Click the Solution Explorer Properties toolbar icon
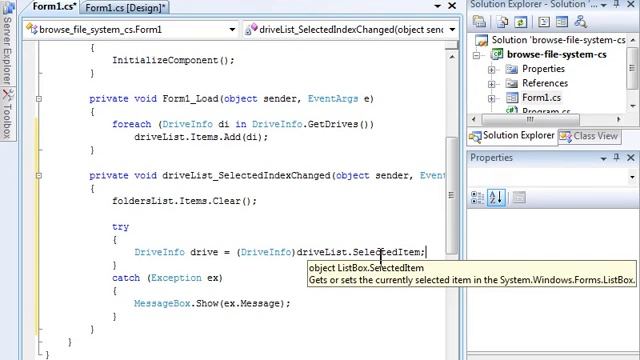 479,22
